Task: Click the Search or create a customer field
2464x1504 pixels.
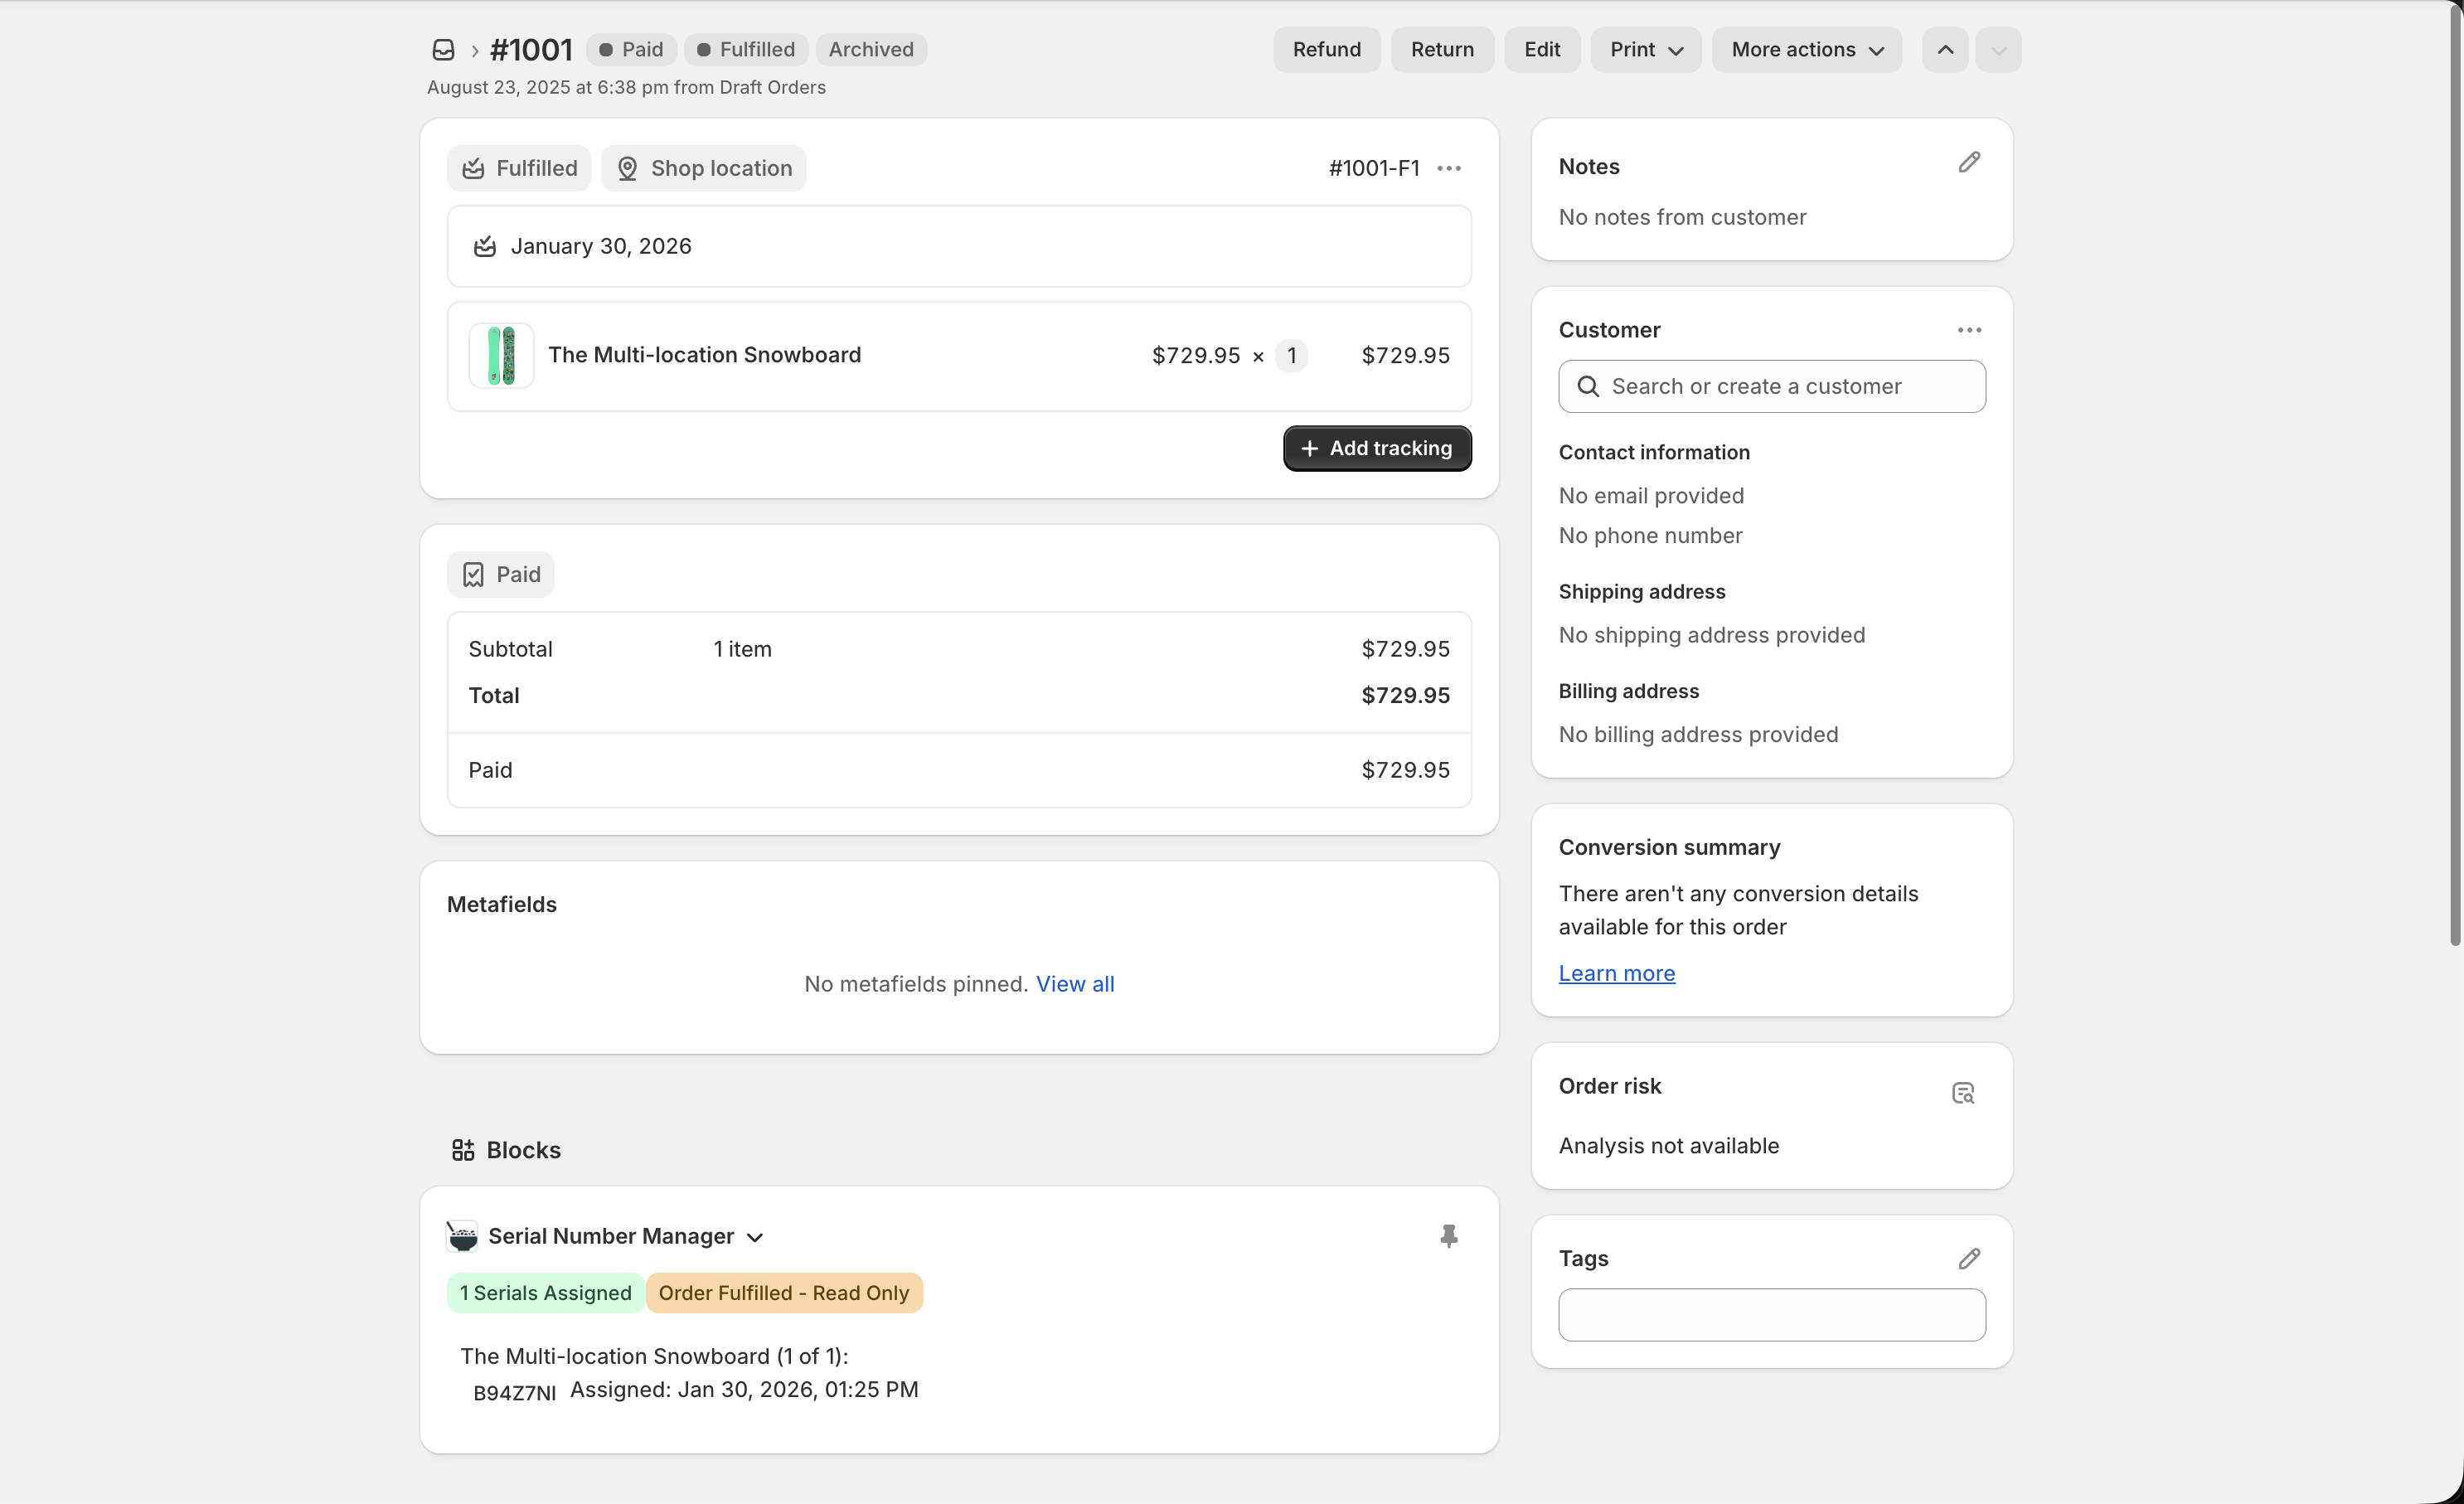Action: (1771, 387)
